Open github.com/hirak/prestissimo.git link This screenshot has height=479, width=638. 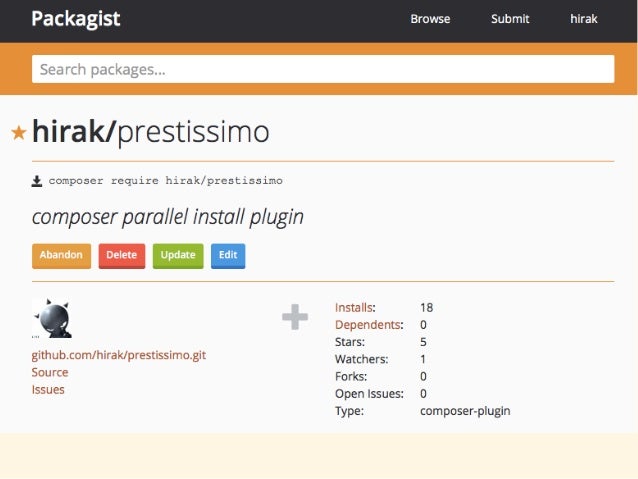click(x=119, y=355)
